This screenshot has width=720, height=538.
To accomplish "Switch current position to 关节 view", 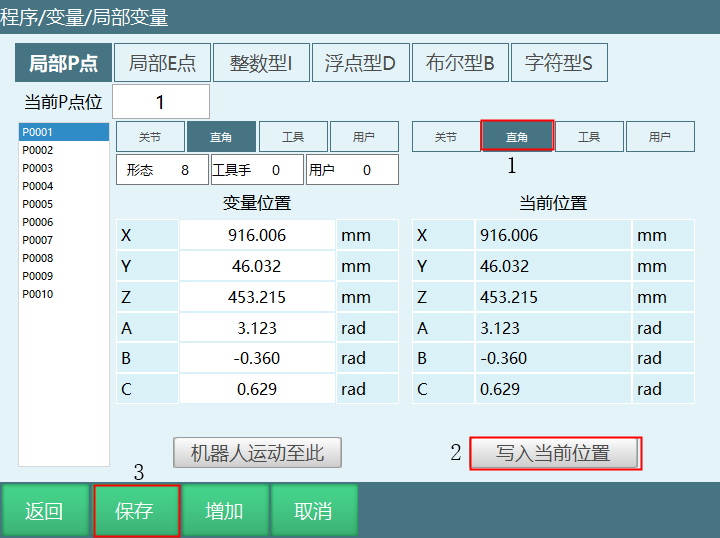I will click(x=445, y=137).
